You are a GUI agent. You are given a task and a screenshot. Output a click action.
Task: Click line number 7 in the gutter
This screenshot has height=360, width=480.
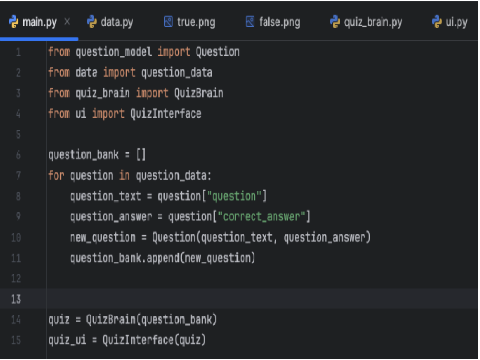pos(18,175)
